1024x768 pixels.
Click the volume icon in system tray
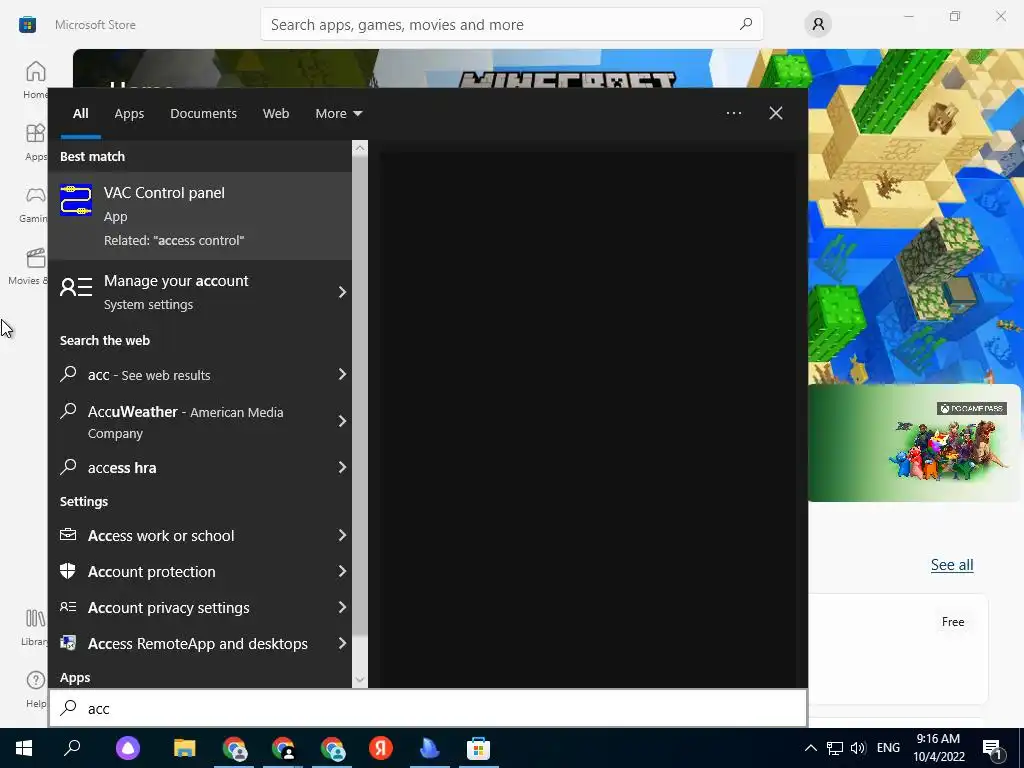click(858, 748)
